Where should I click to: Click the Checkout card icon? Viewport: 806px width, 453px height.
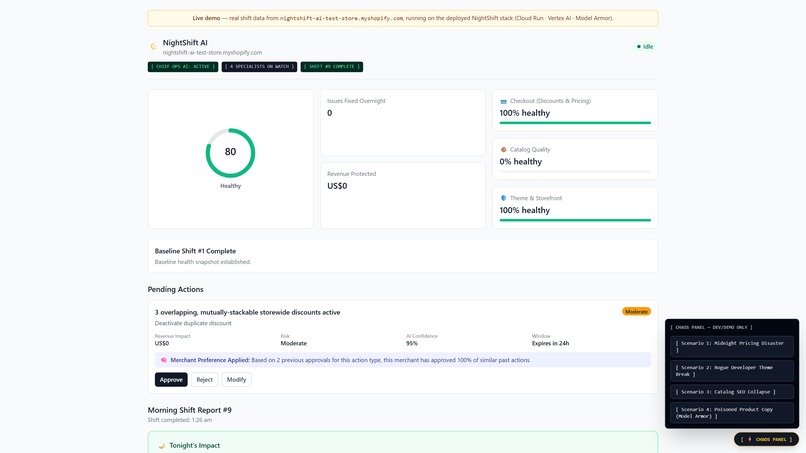(503, 101)
